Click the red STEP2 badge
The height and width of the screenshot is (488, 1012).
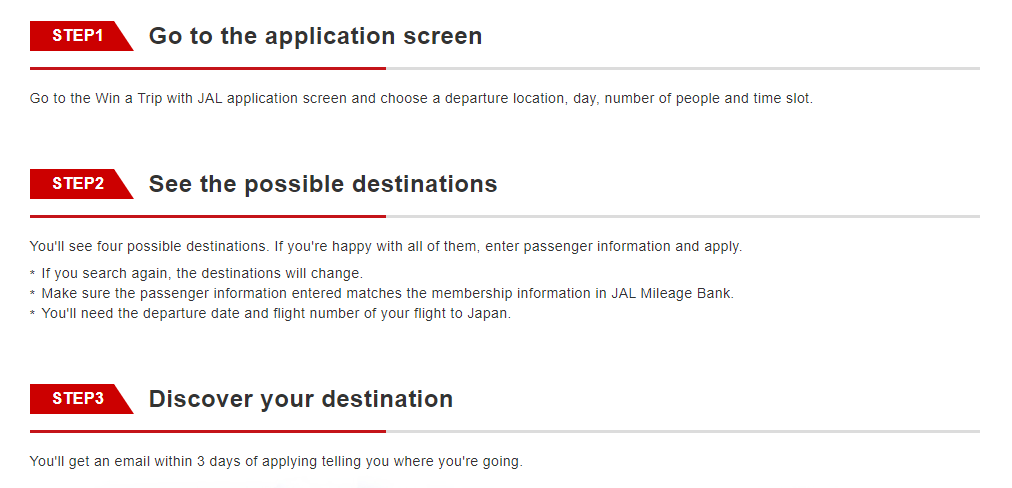point(81,184)
